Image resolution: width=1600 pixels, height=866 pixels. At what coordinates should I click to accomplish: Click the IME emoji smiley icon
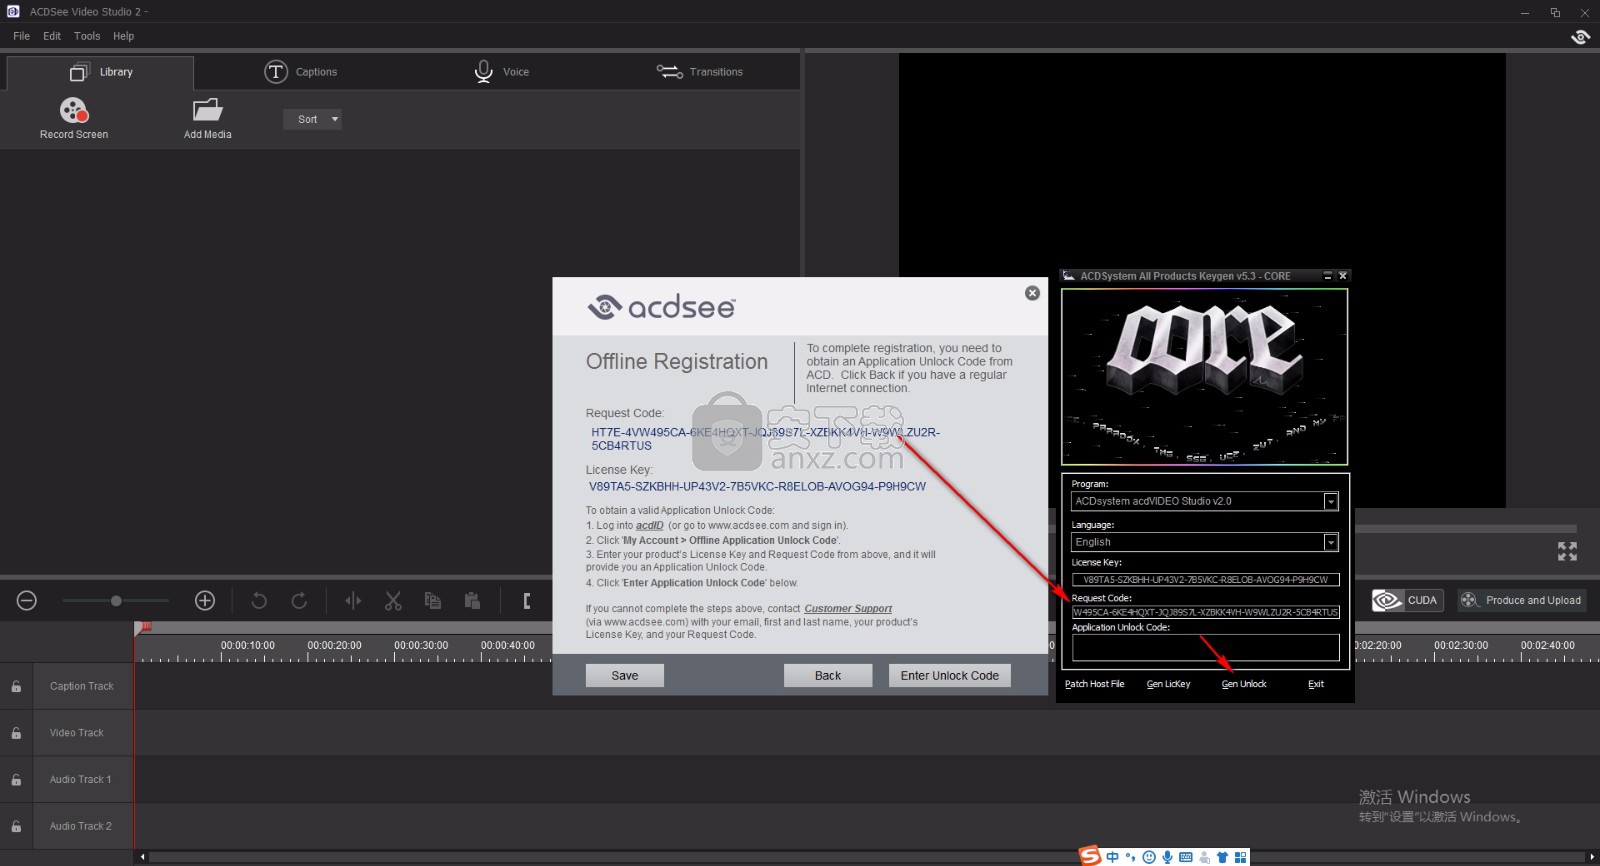[x=1149, y=857]
